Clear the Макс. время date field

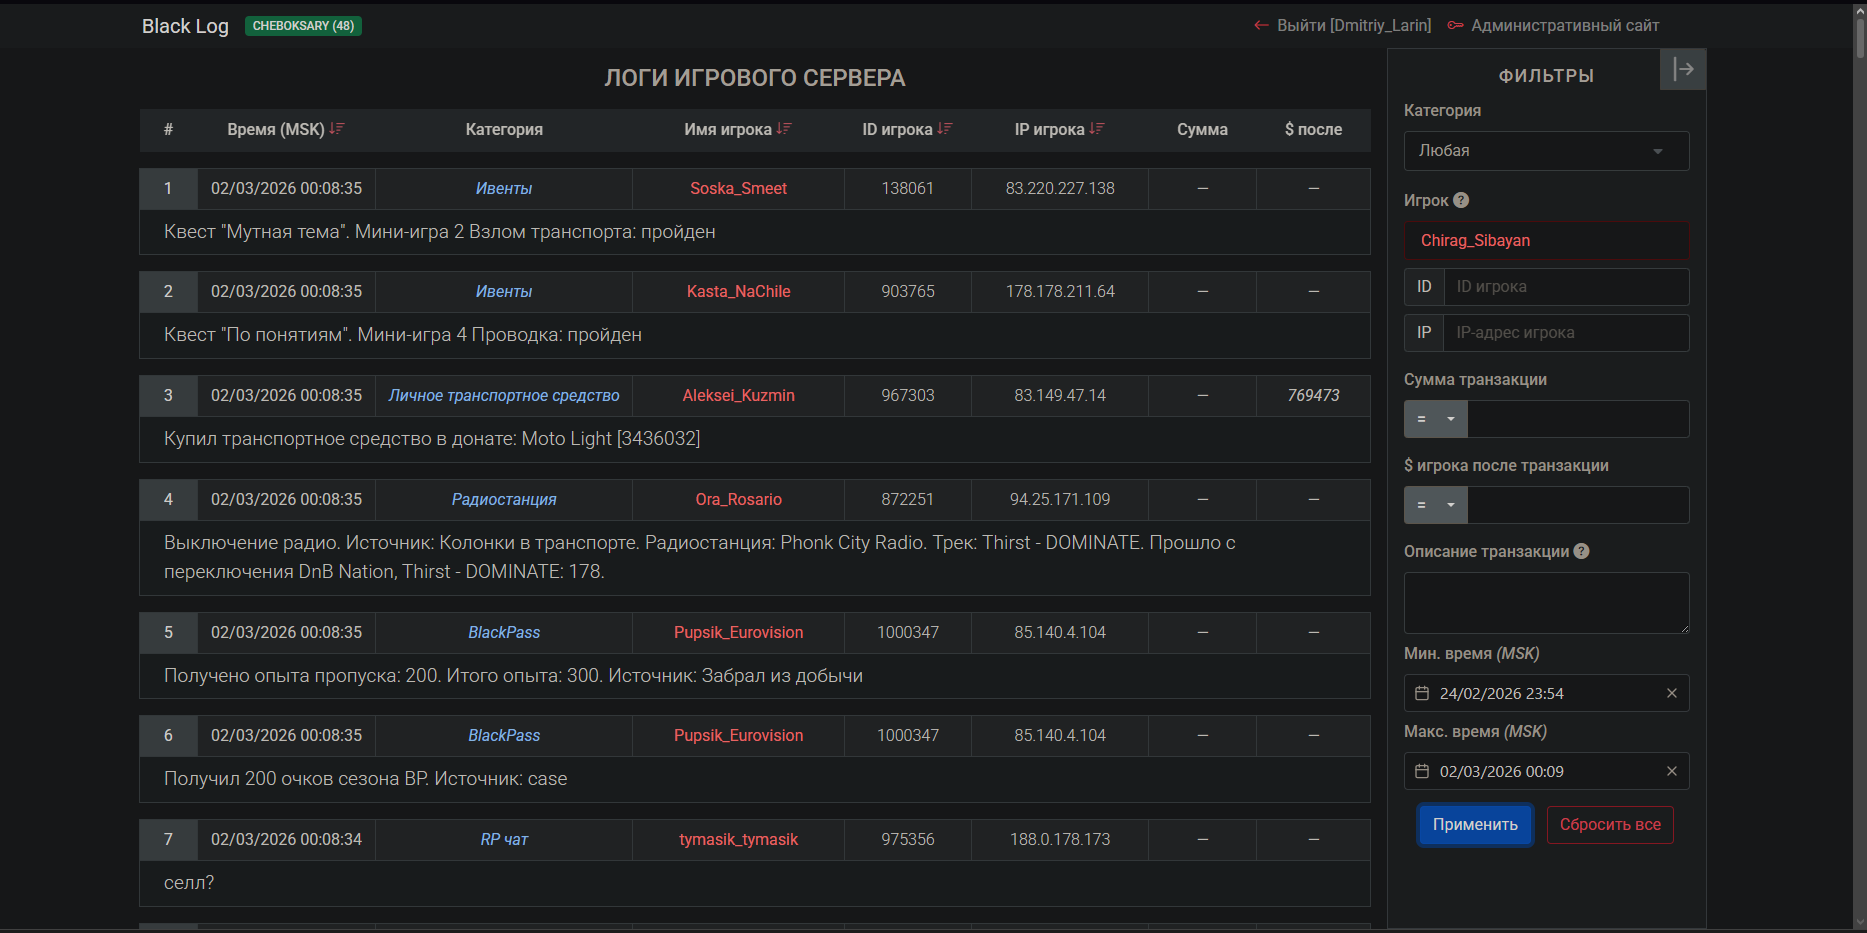point(1671,771)
